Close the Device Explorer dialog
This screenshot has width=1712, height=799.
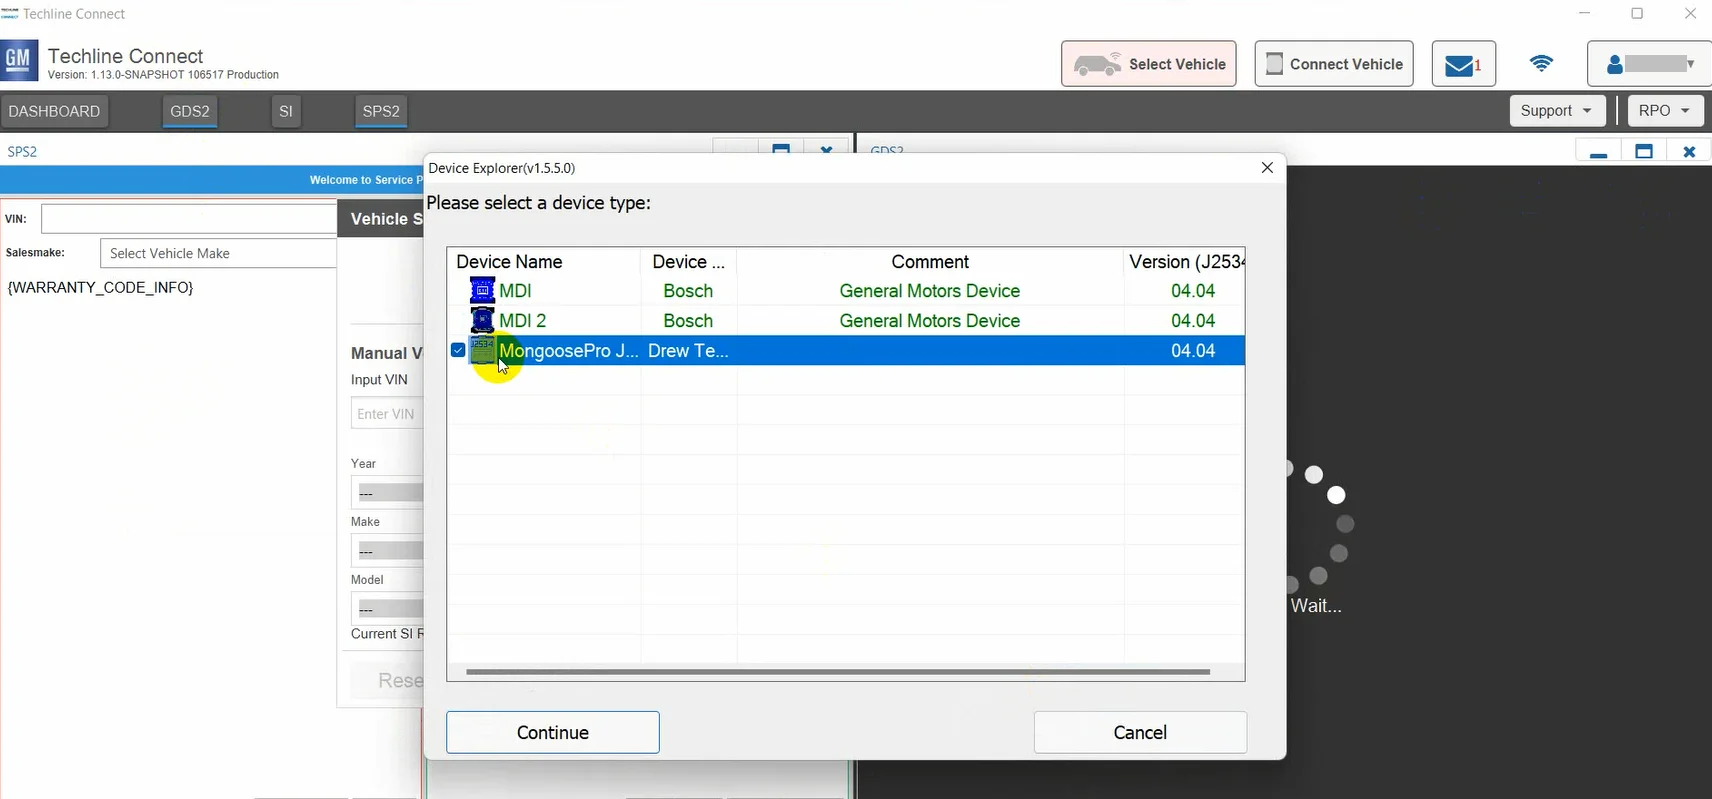click(1267, 168)
